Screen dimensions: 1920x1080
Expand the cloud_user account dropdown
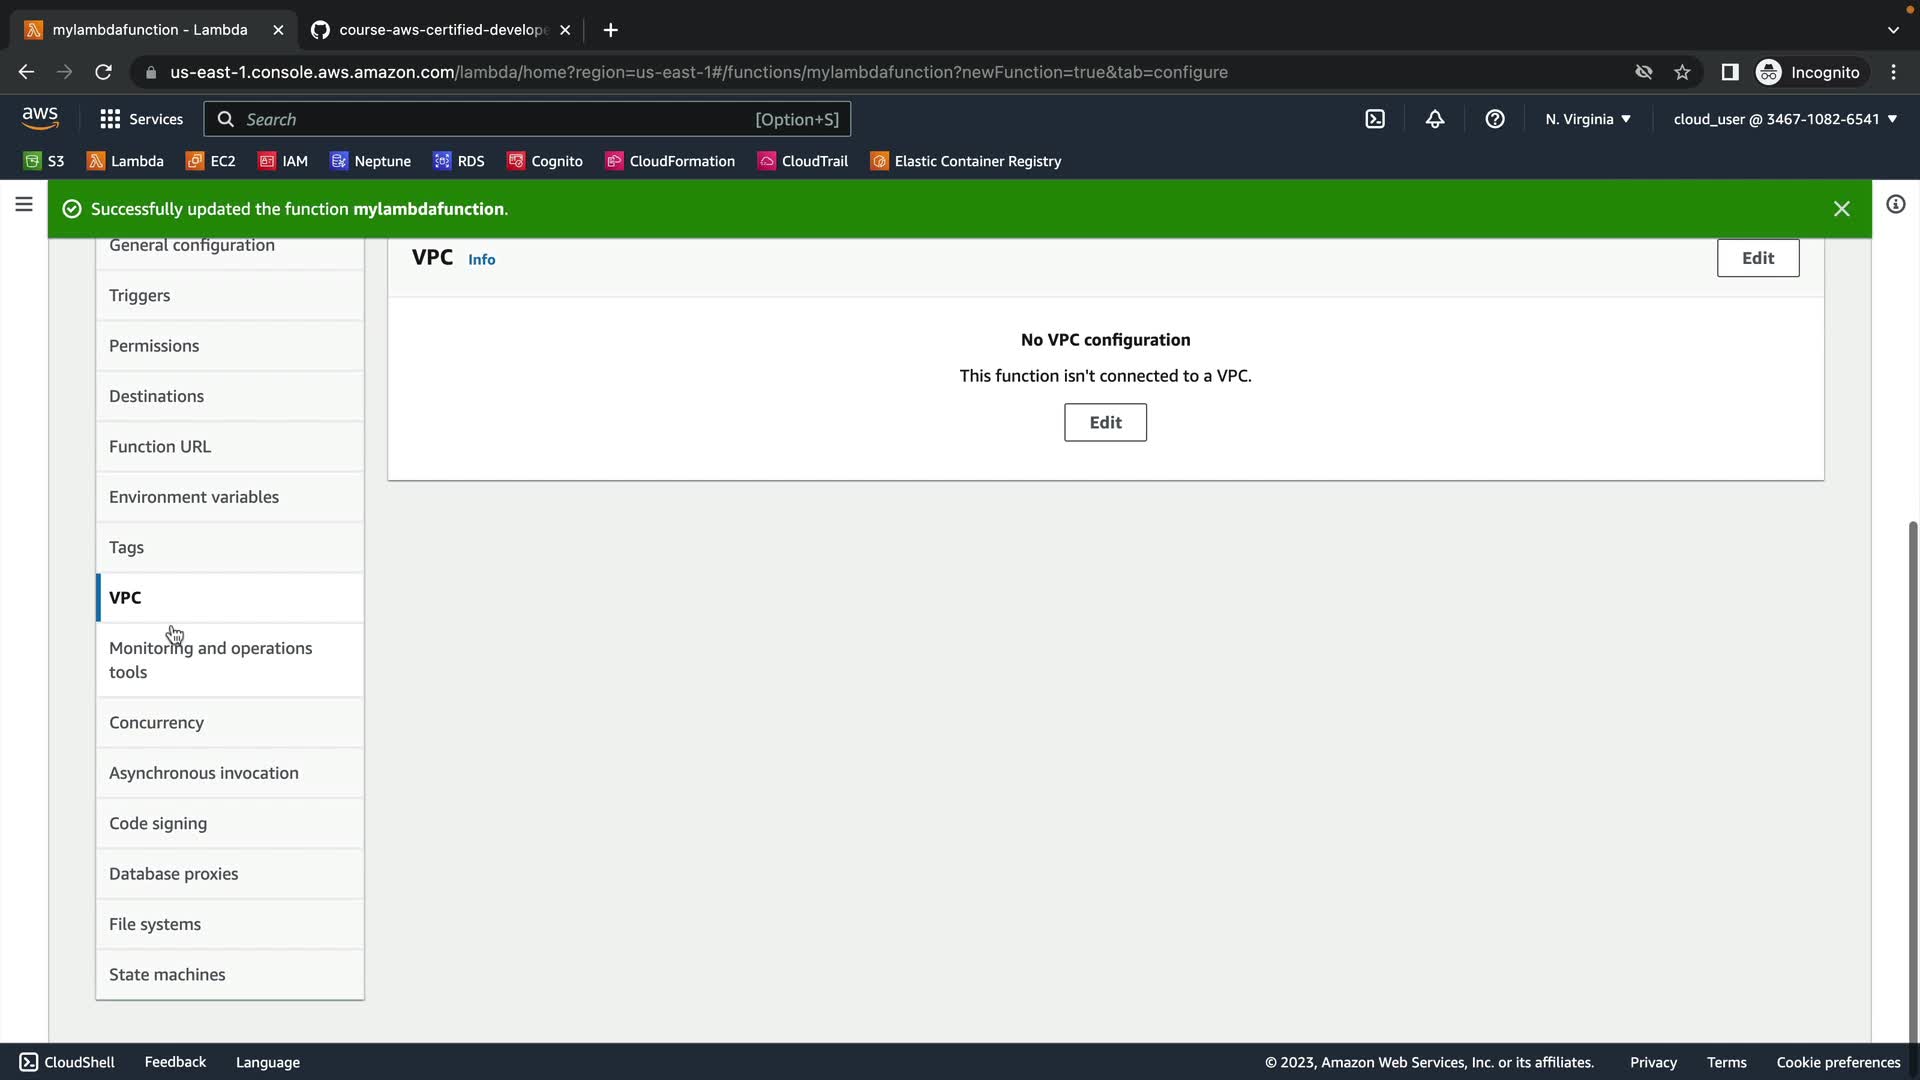1784,119
